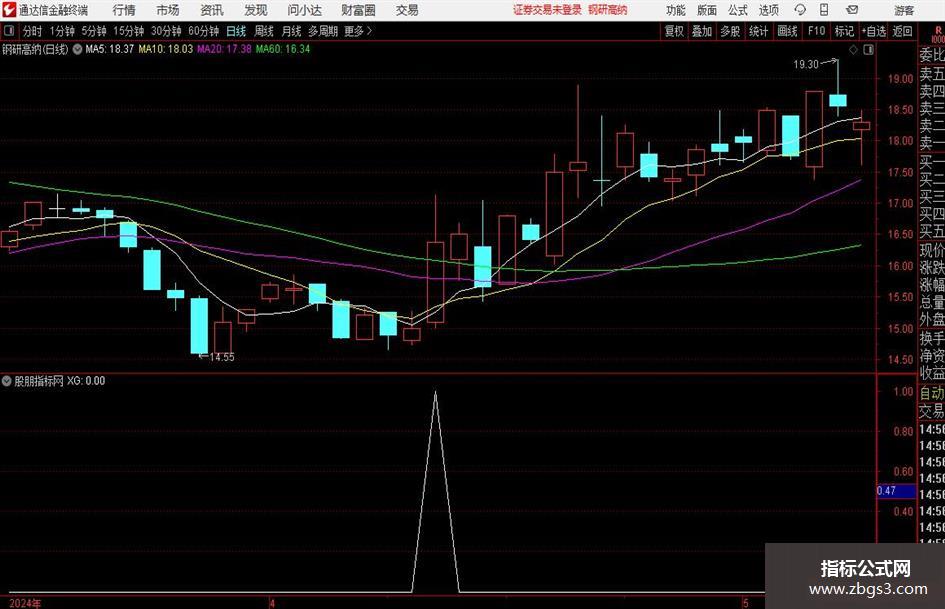
Task: Open the 多周期 view
Action: (x=323, y=31)
